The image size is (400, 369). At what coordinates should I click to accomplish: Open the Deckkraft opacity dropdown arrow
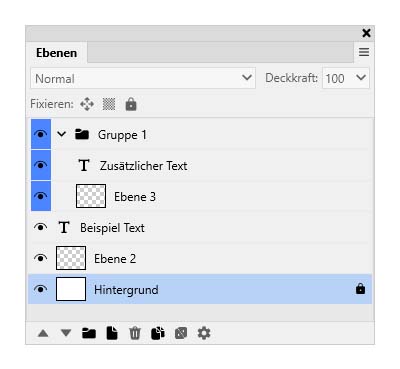(361, 78)
